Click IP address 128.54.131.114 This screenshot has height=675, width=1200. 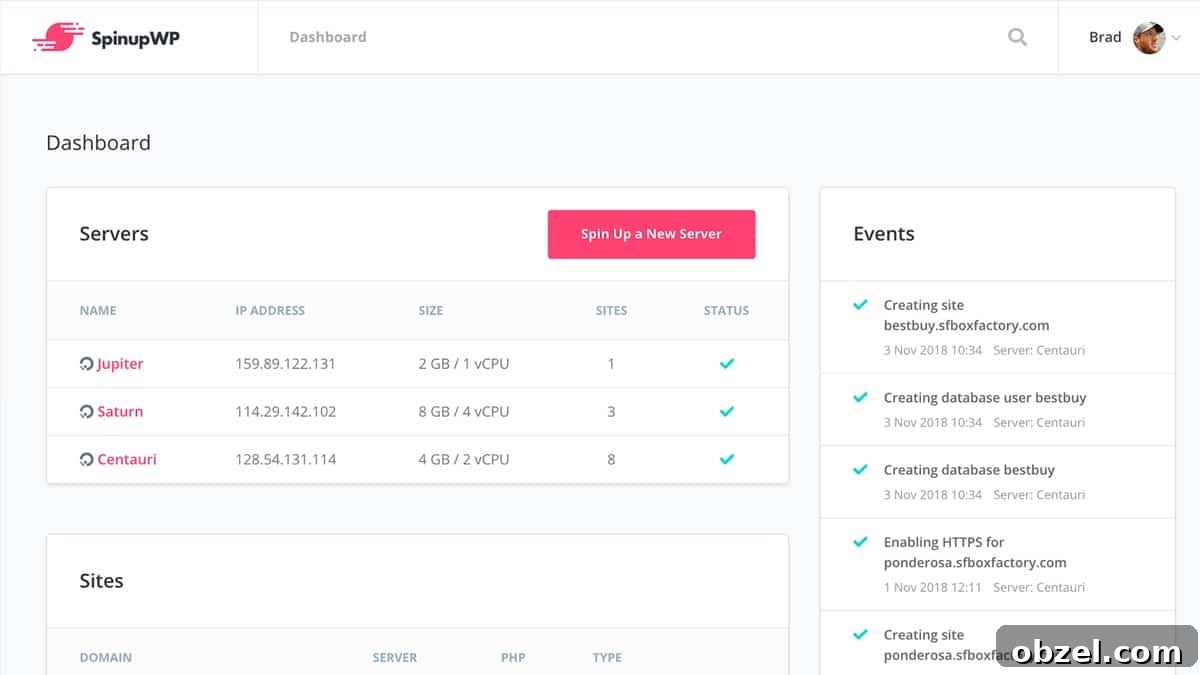(286, 460)
